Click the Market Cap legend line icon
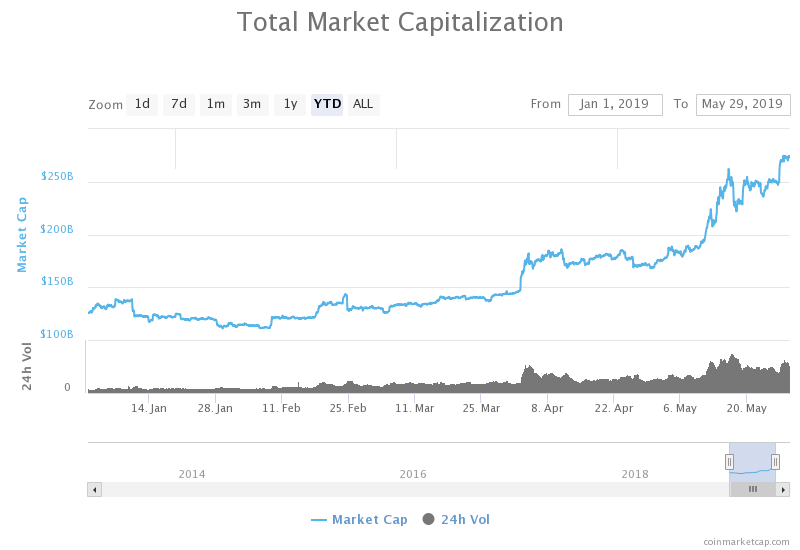Image resolution: width=800 pixels, height=550 pixels. 319,519
